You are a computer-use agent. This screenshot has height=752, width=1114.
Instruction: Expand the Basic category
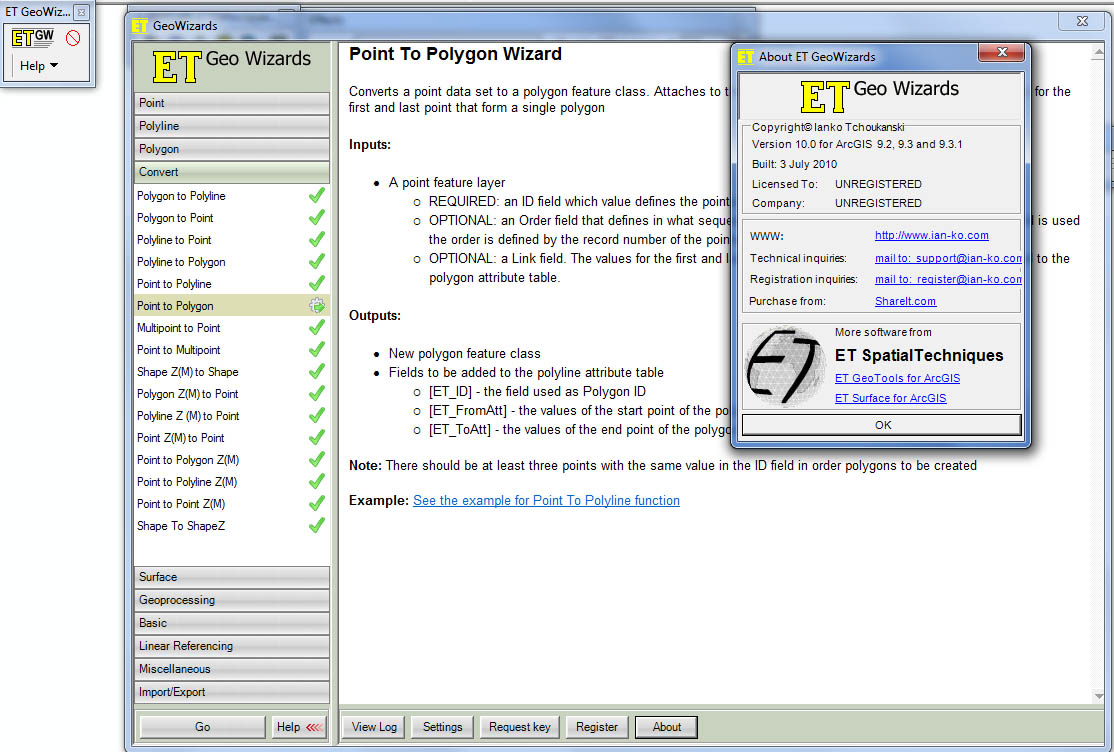coord(232,623)
